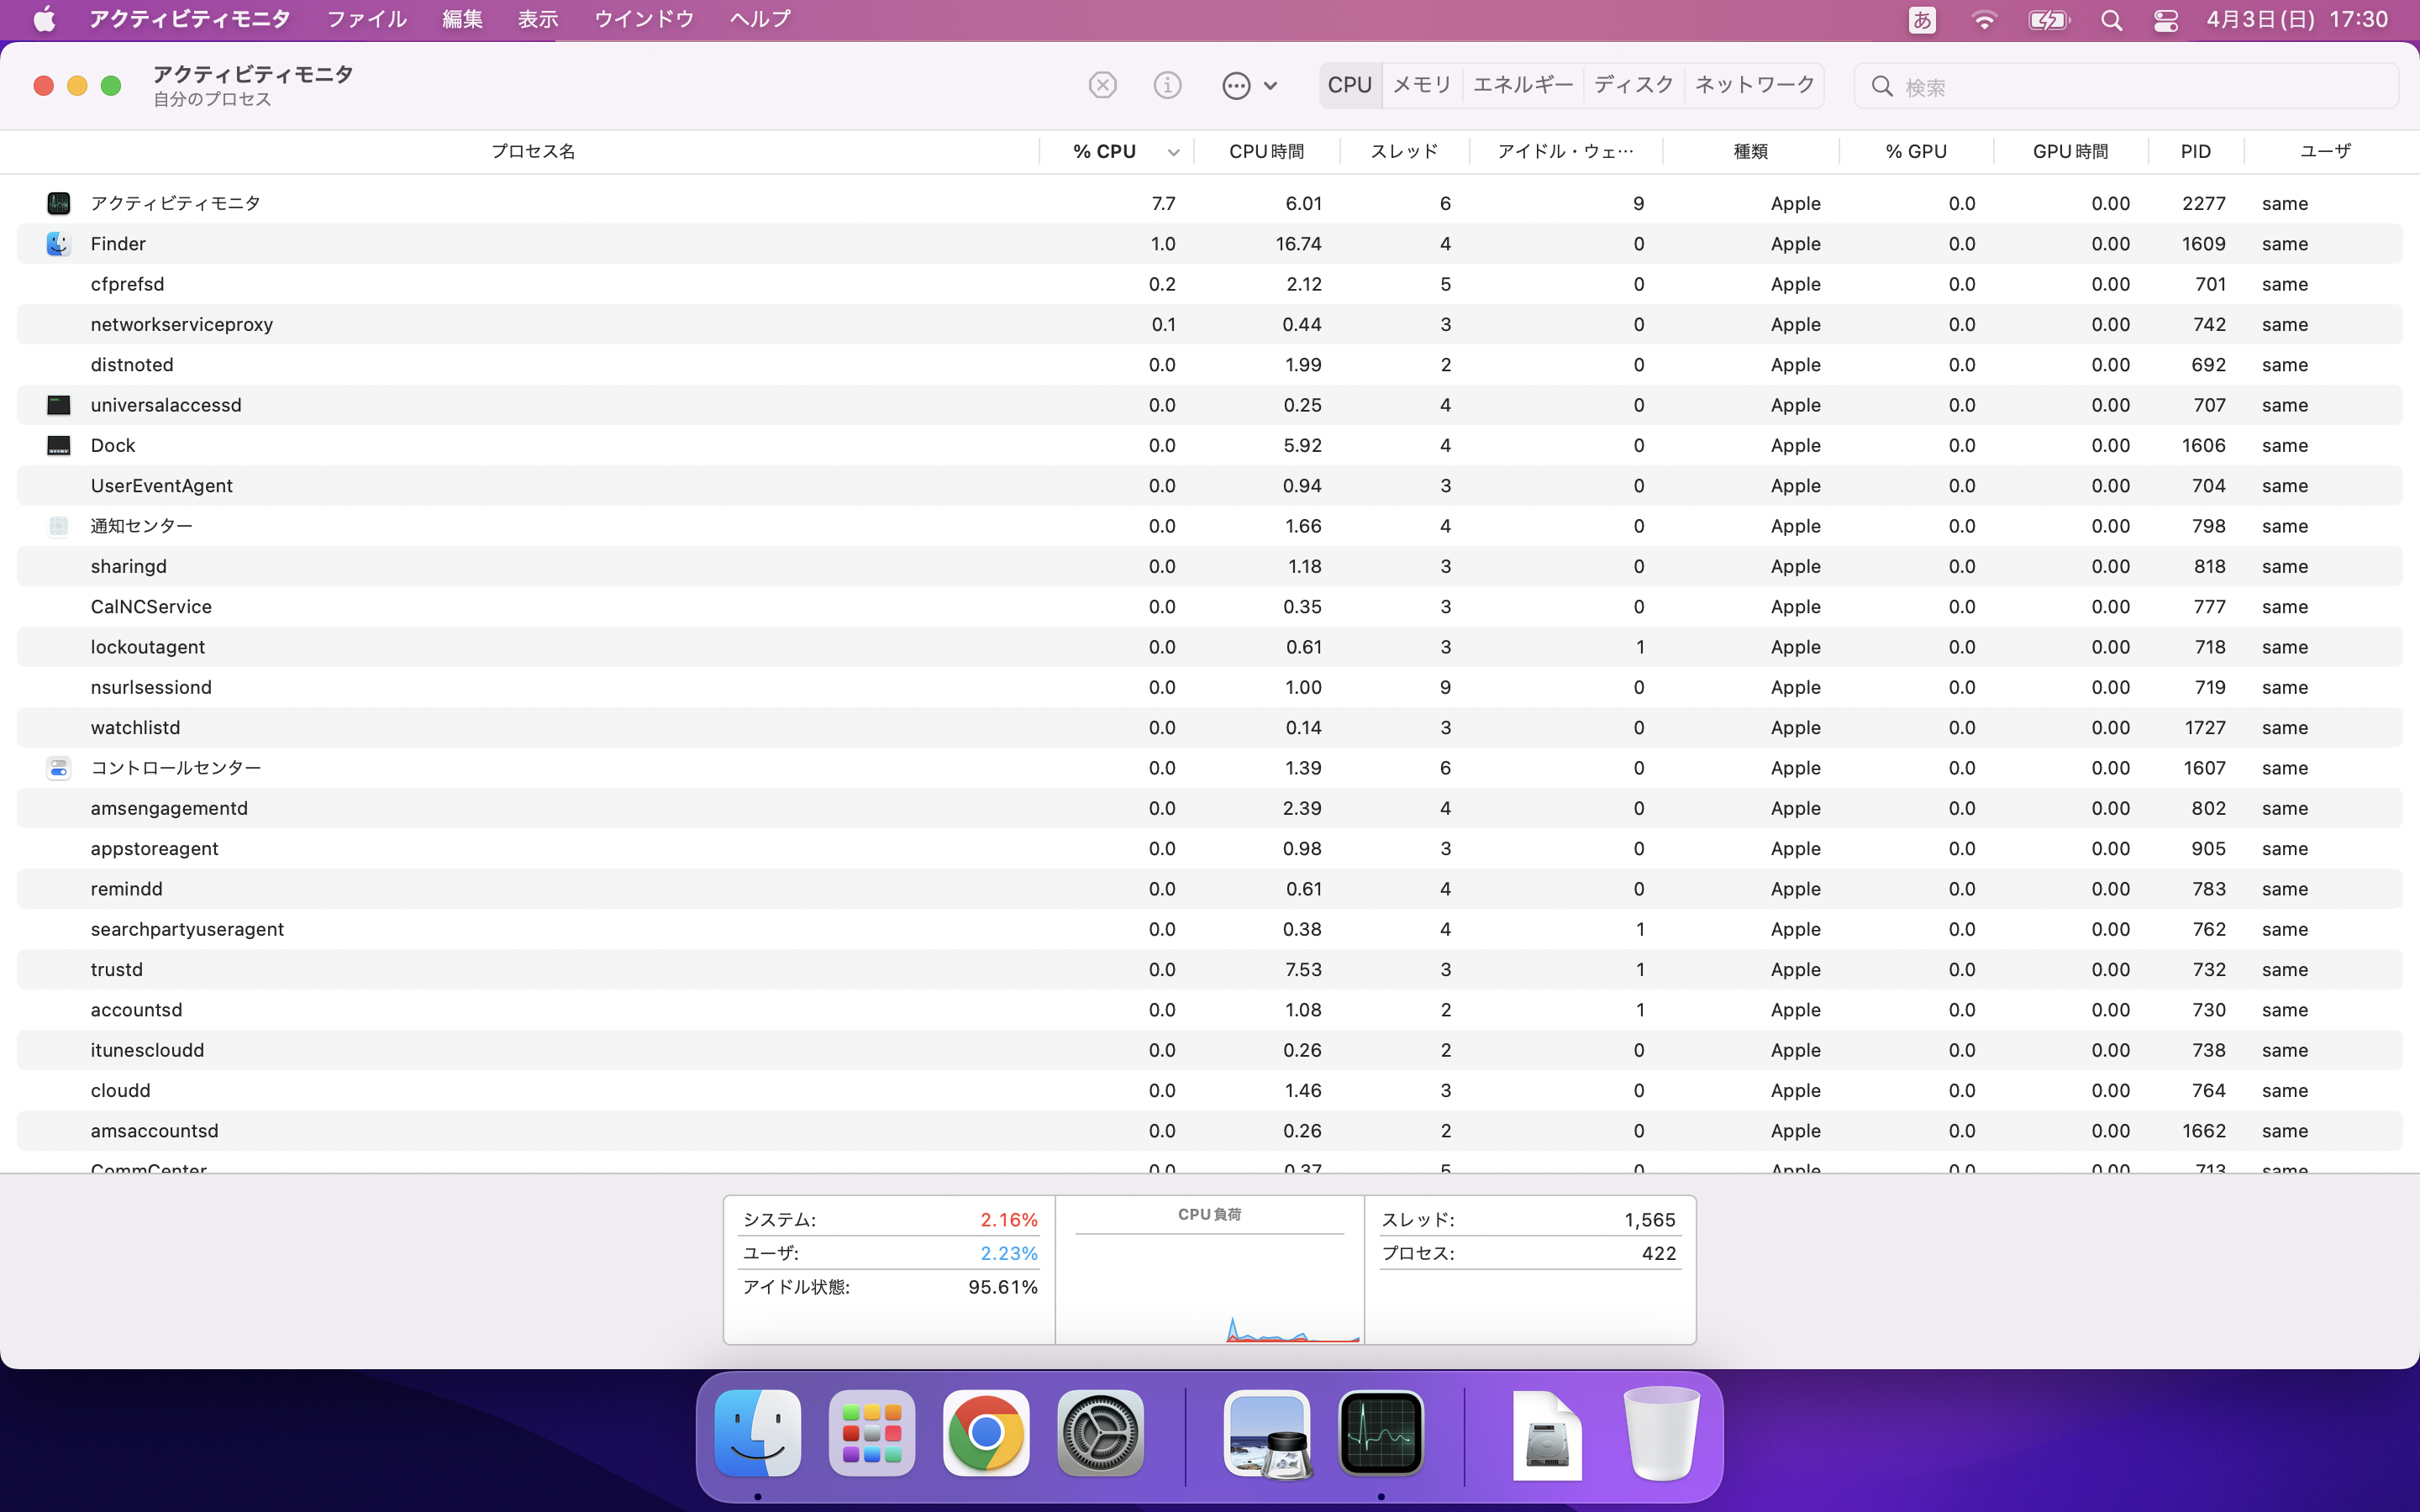Screen dimensions: 2420x1512
Task: Select the trustd process row
Action: (x=1209, y=969)
